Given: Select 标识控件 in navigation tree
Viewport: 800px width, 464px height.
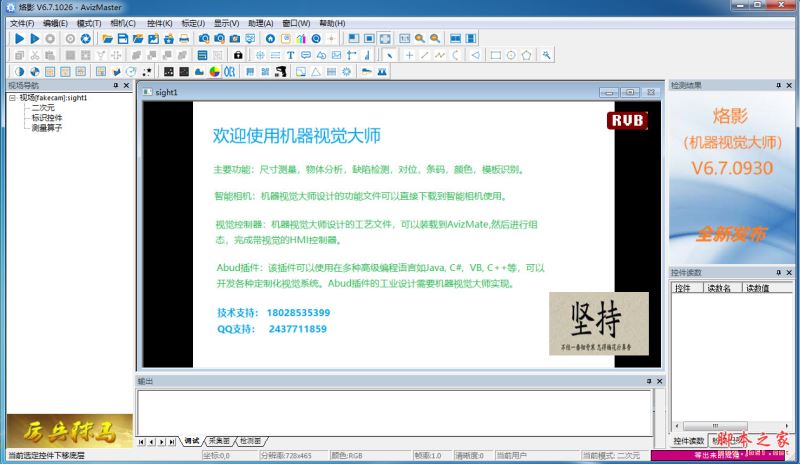Looking at the screenshot, I should (x=47, y=118).
